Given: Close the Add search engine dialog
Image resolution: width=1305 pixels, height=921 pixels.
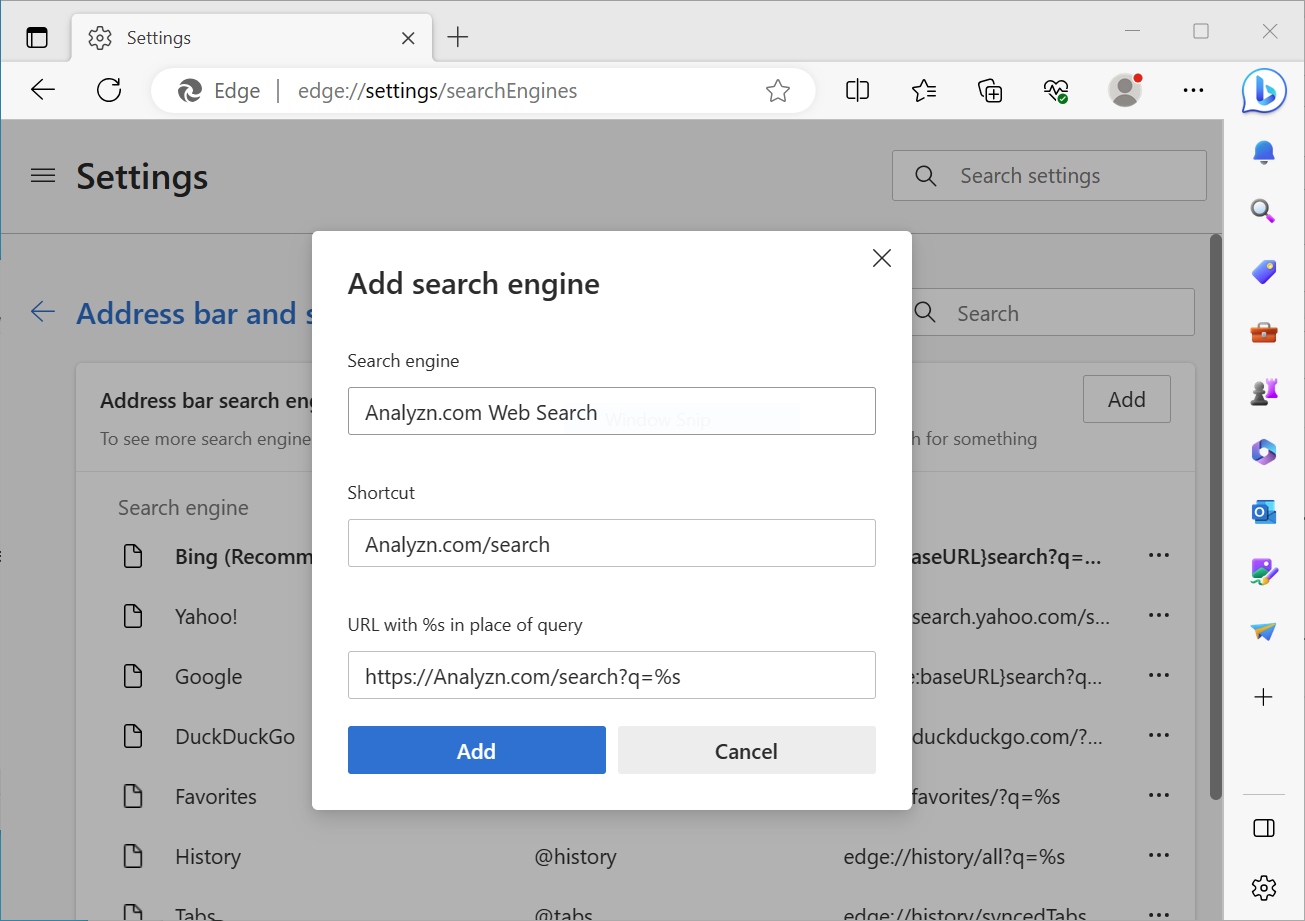Looking at the screenshot, I should pos(882,258).
